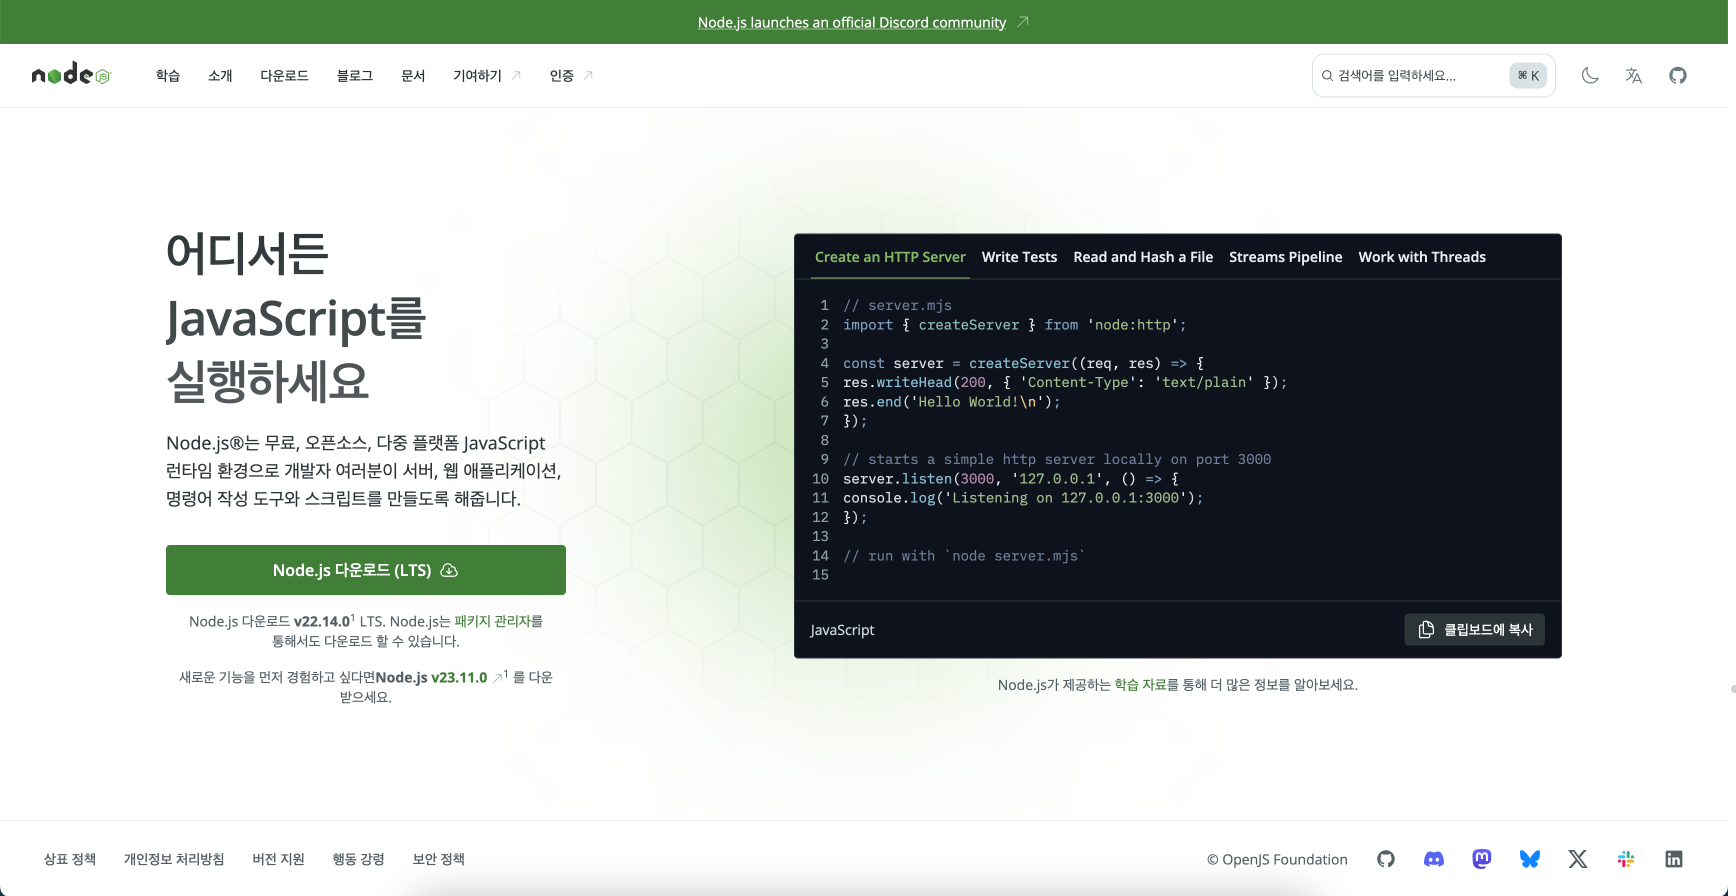Open the LinkedIn icon in footer

(x=1674, y=859)
